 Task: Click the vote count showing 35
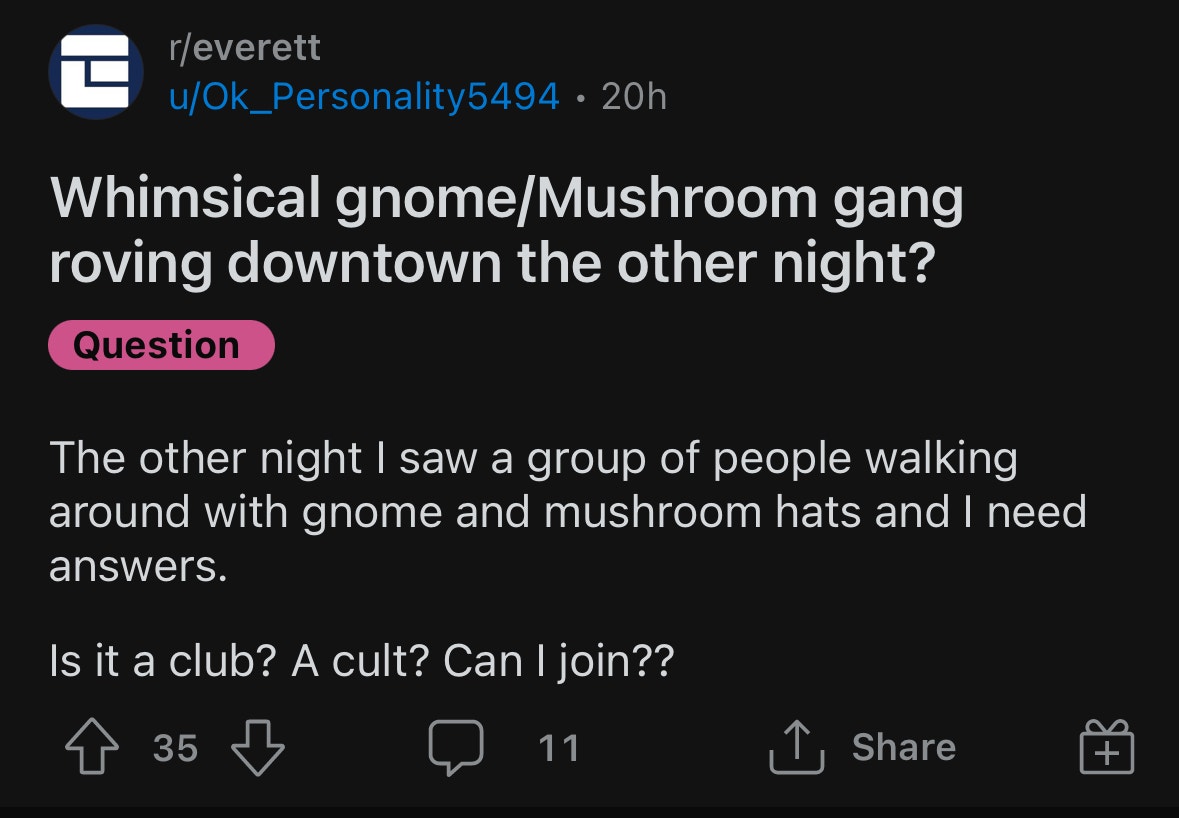tap(175, 748)
